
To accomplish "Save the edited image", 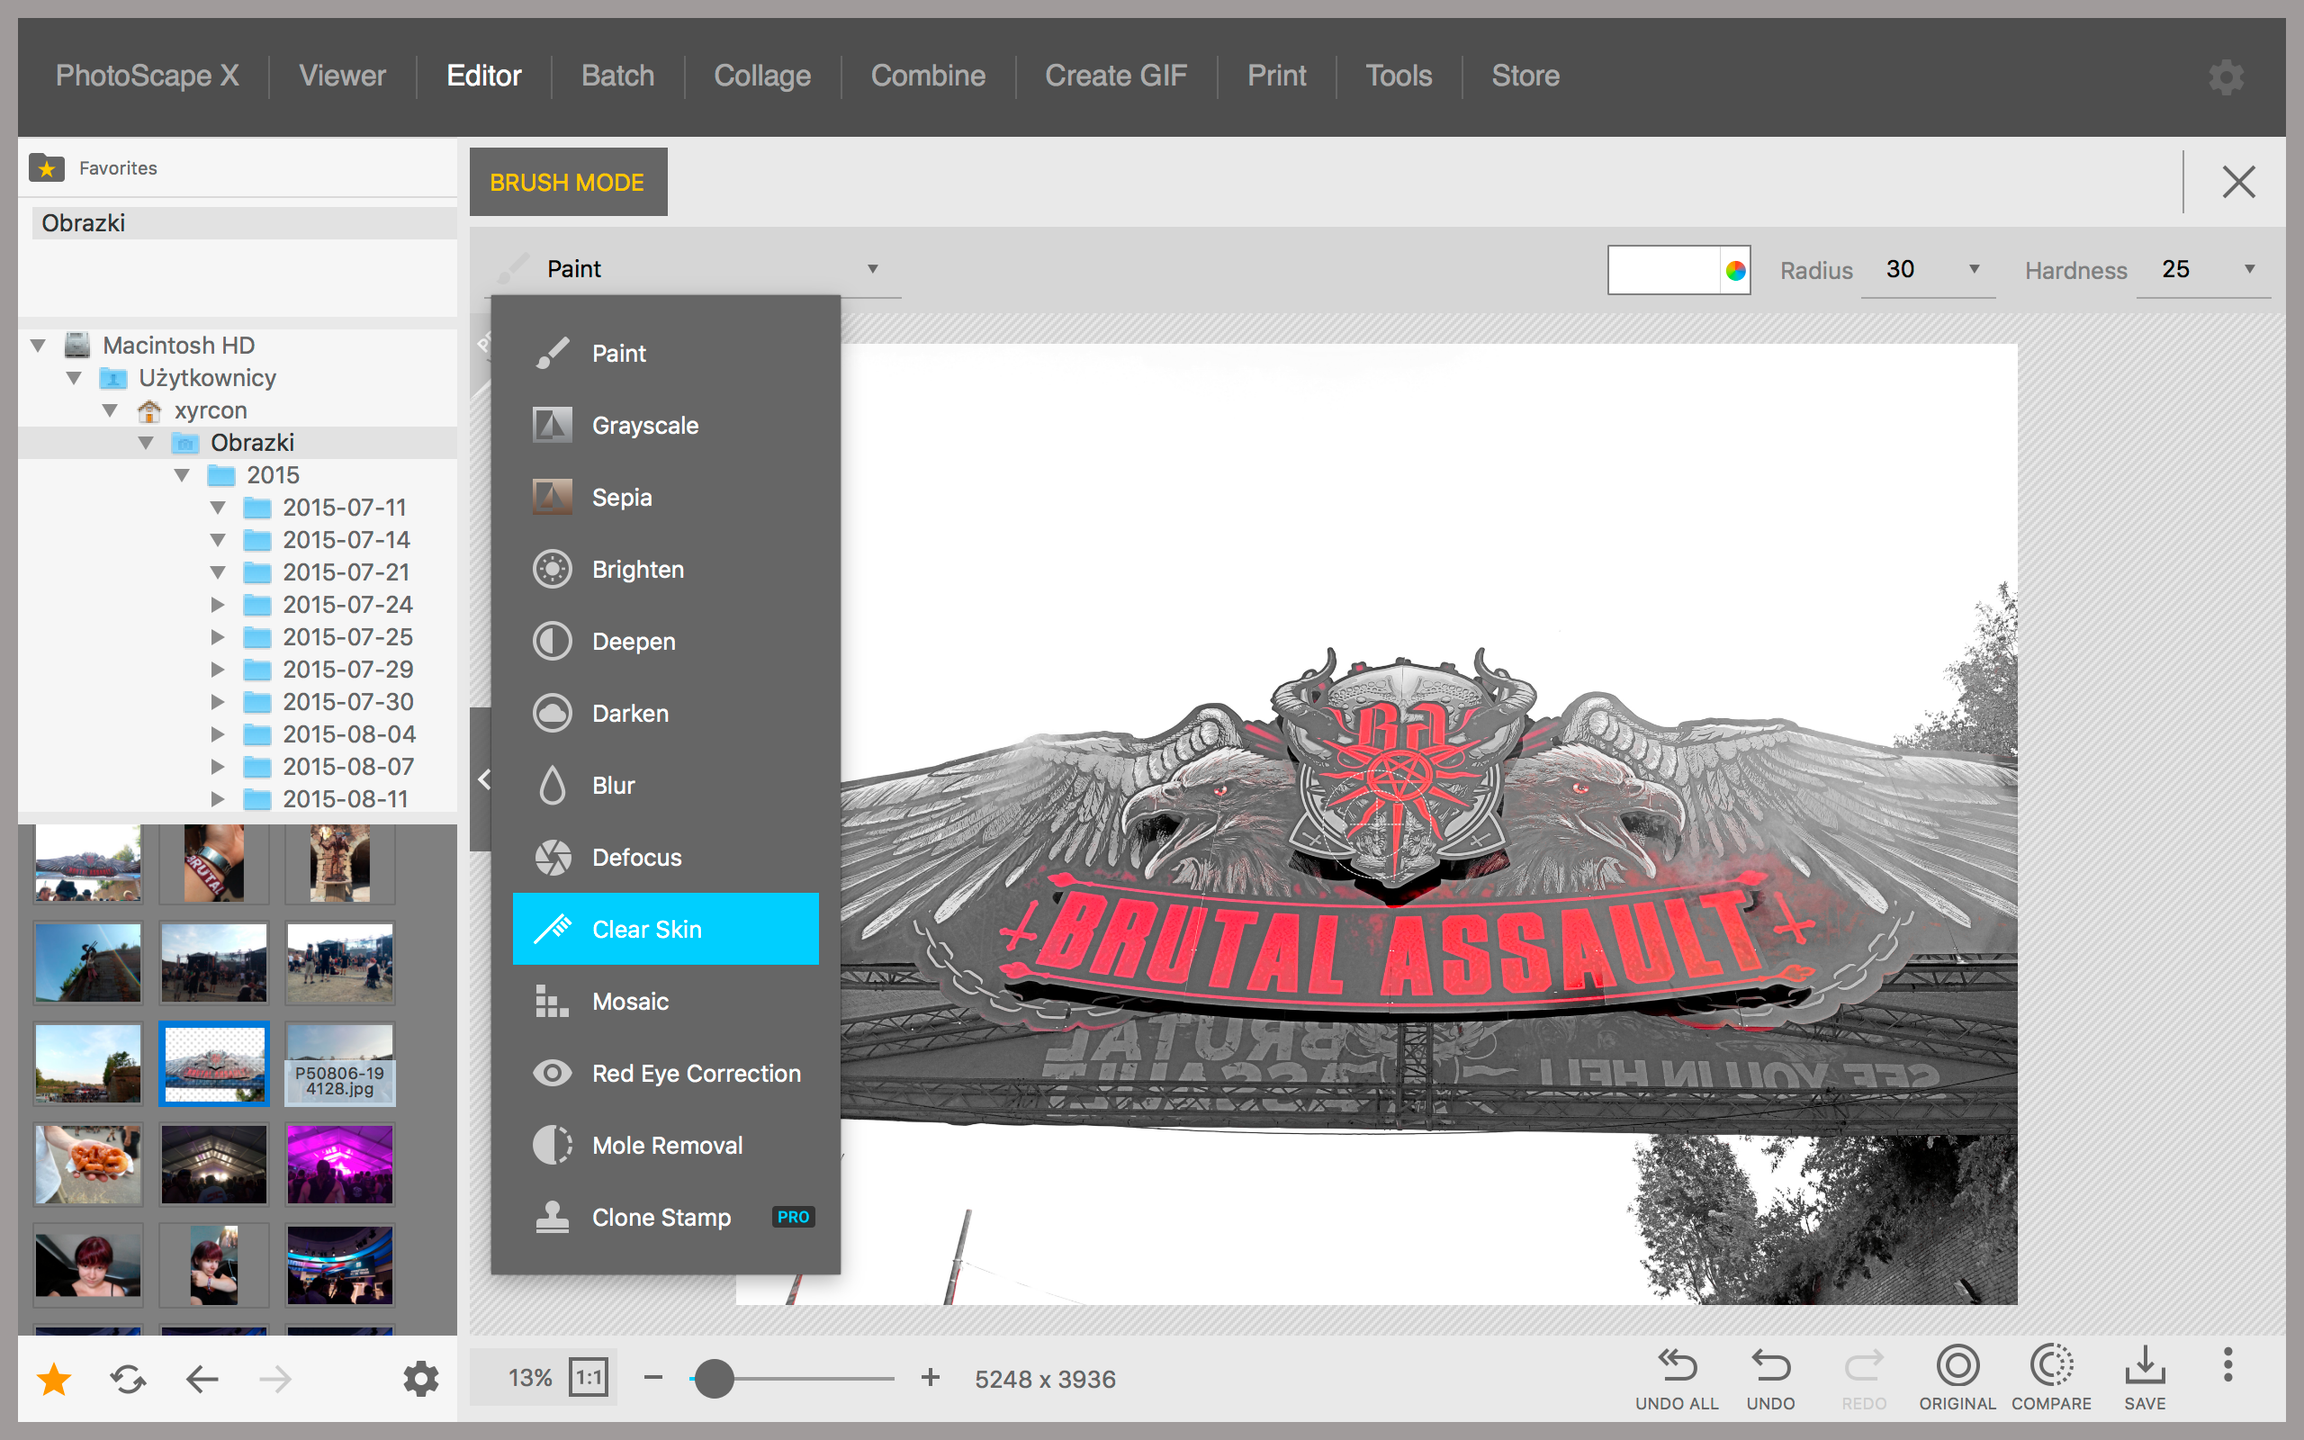I will (2145, 1379).
